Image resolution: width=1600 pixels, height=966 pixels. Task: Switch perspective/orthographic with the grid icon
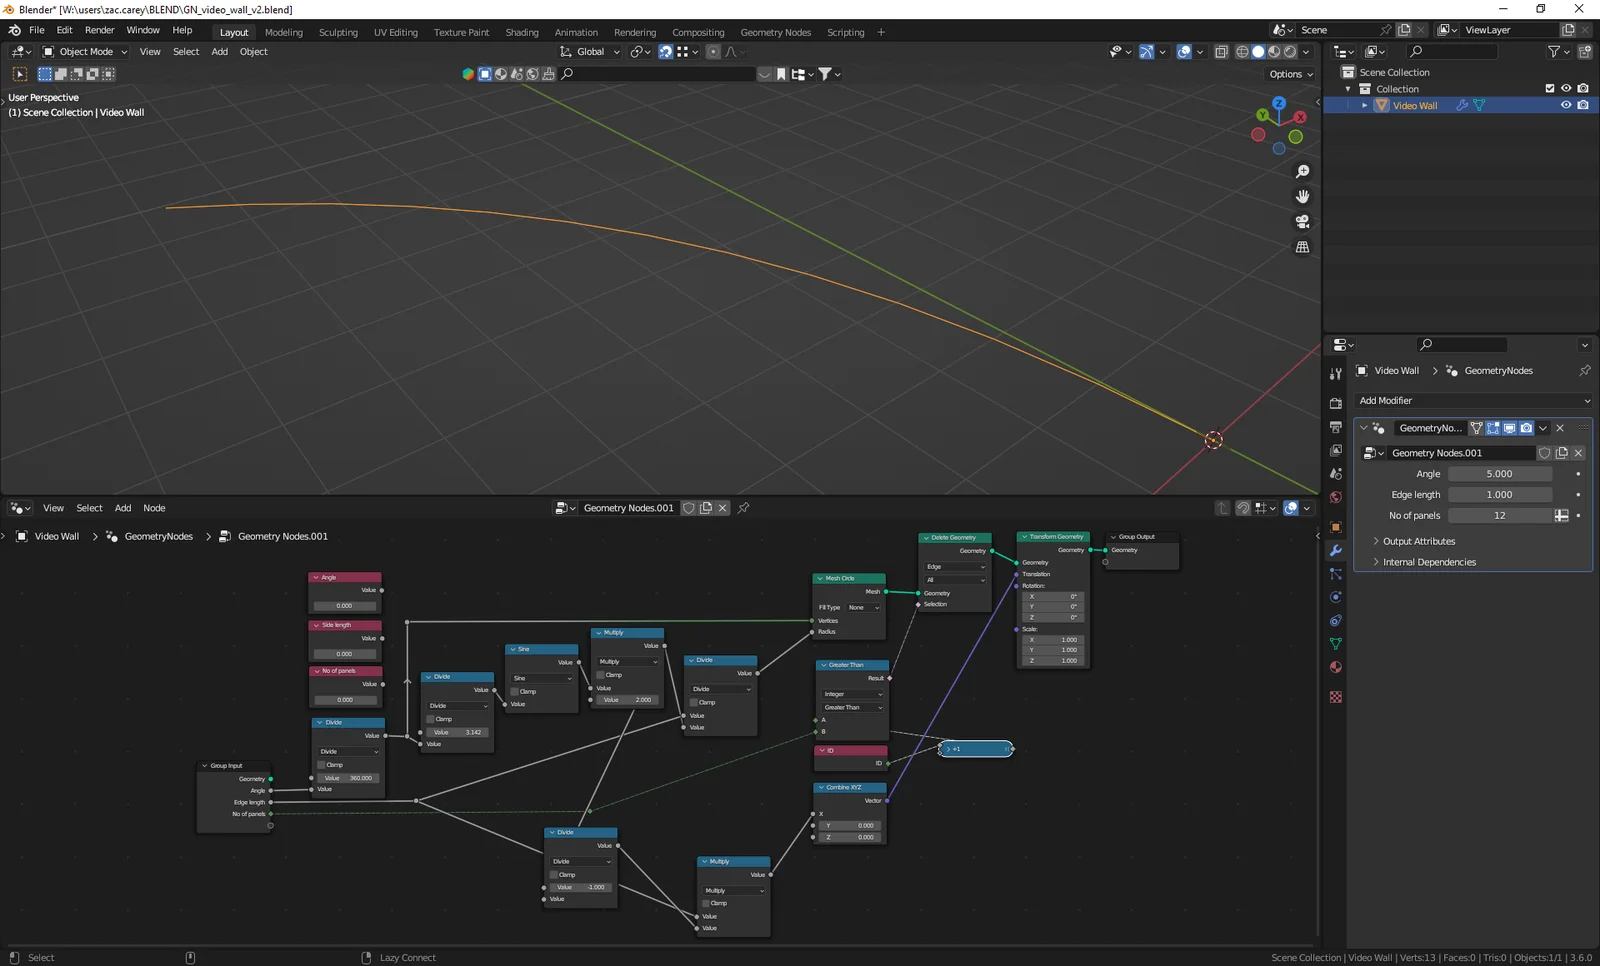click(x=1302, y=247)
